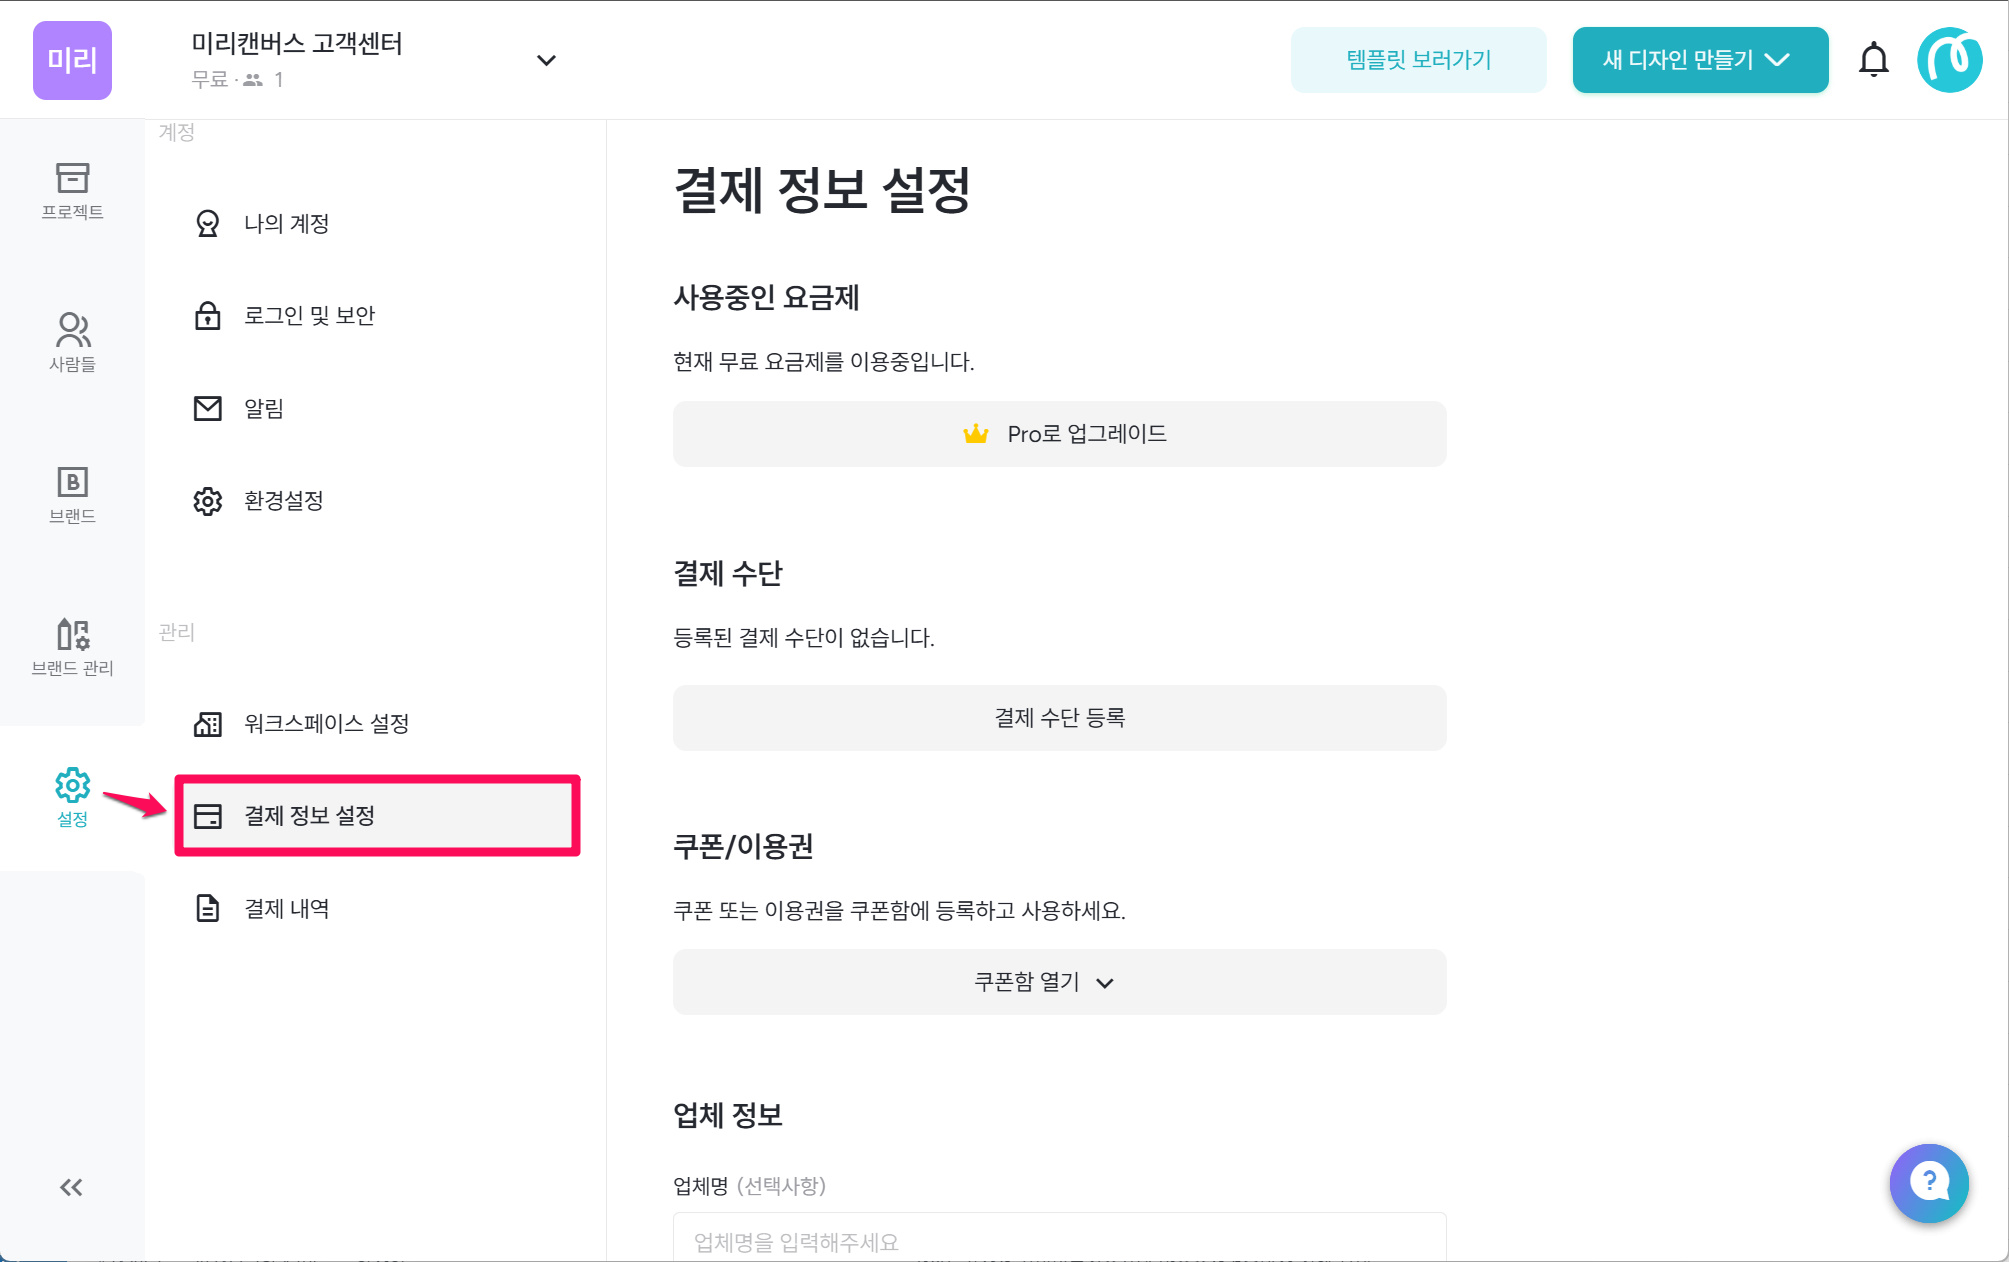This screenshot has height=1262, width=2009.
Task: Open 워크스페이스 설정 menu item
Action: pos(326,723)
